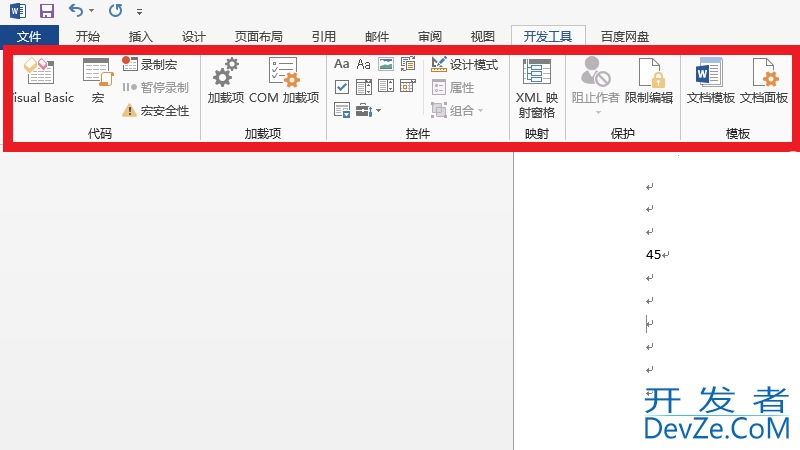Insert check box content control
The width and height of the screenshot is (800, 450).
tap(341, 87)
